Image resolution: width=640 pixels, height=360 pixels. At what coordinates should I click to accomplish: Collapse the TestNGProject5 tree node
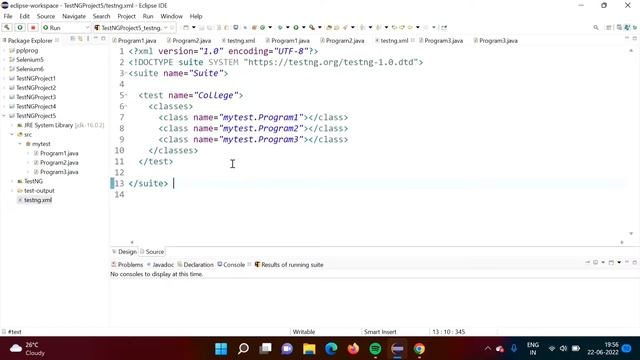tap(4, 116)
